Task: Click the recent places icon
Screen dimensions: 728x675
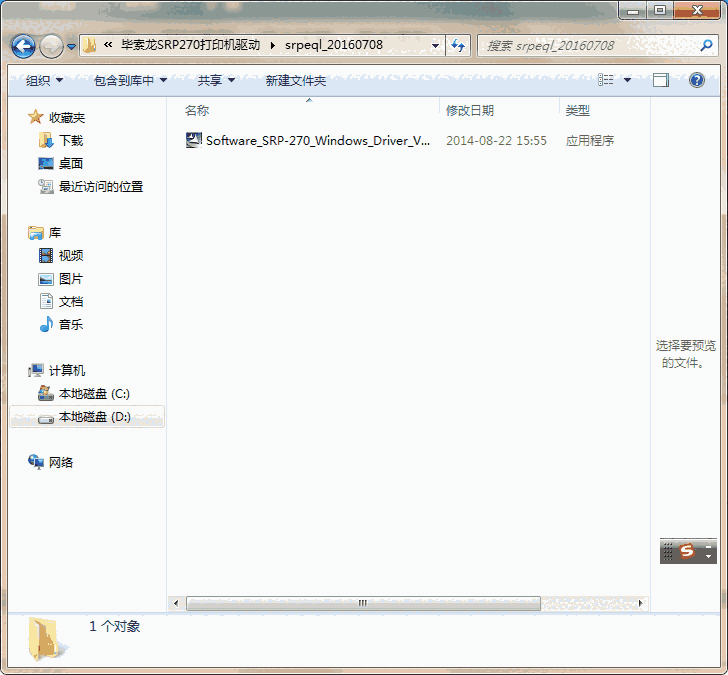Action: click(x=46, y=186)
